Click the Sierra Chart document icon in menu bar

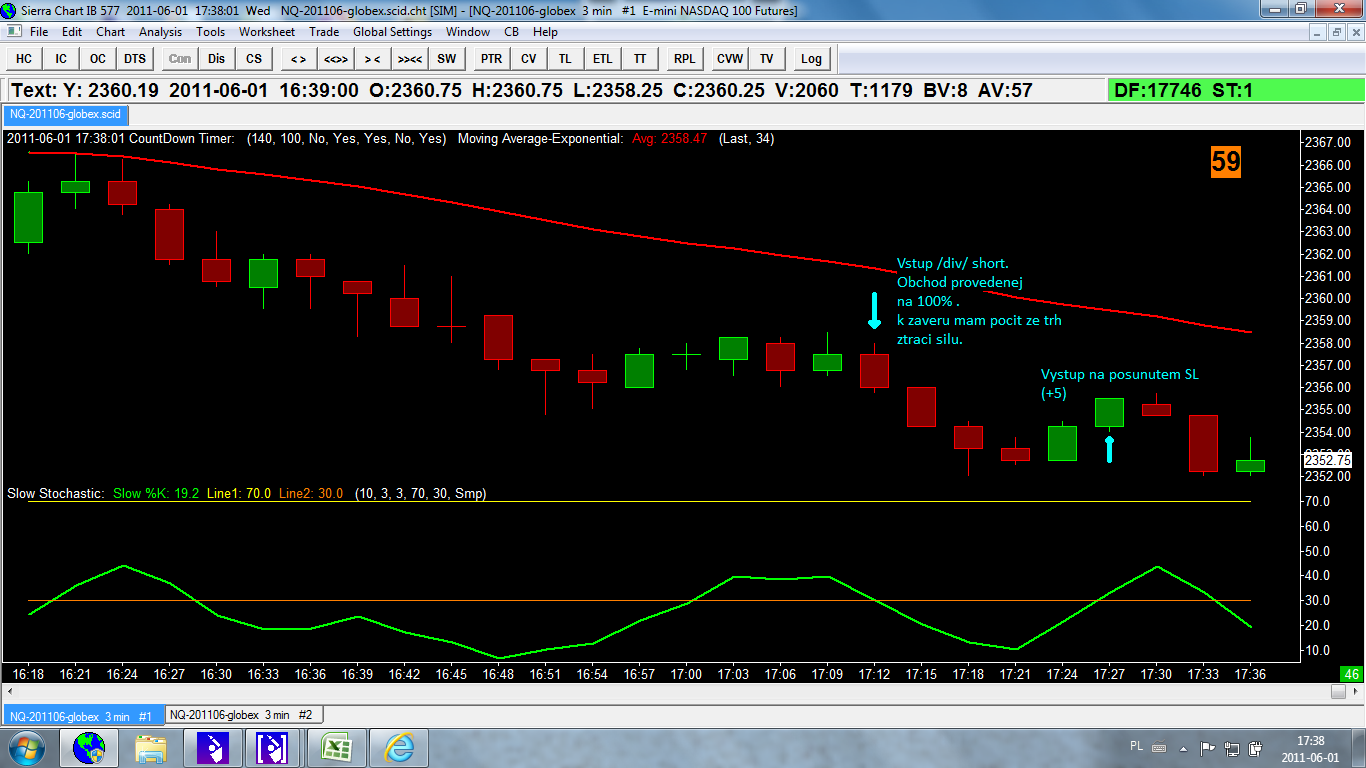(13, 31)
